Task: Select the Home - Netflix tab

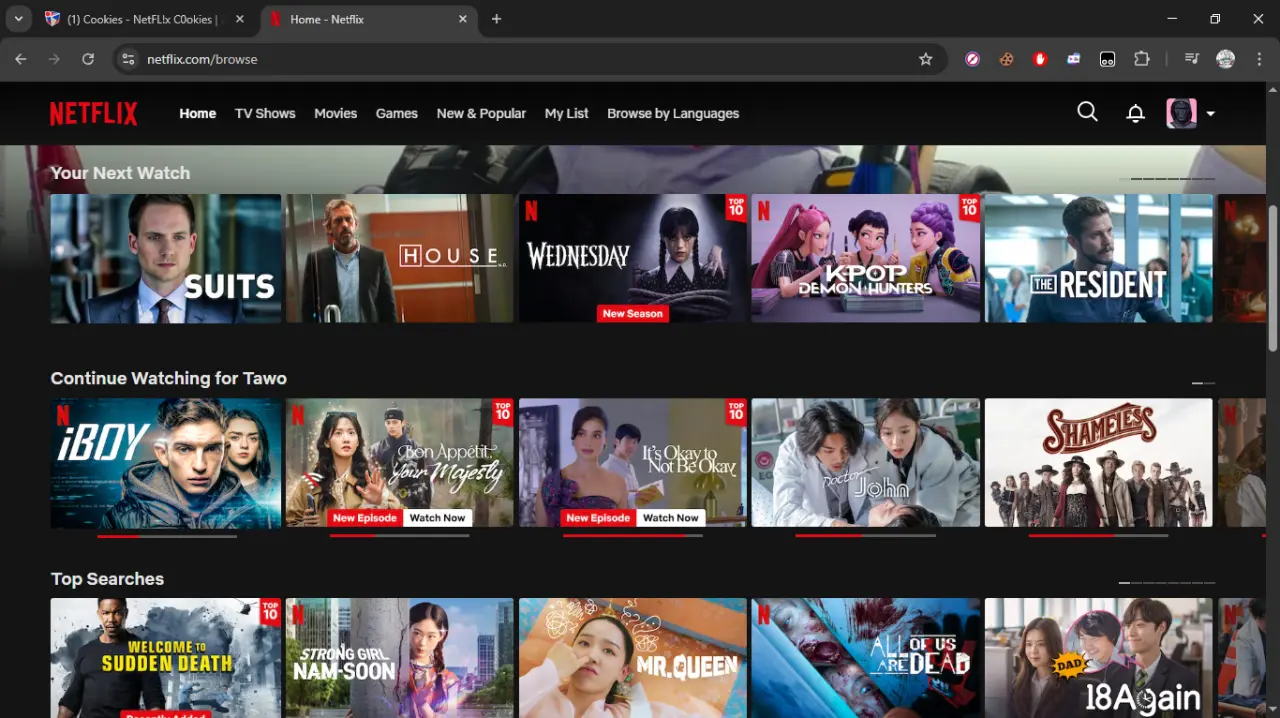Action: coord(369,19)
